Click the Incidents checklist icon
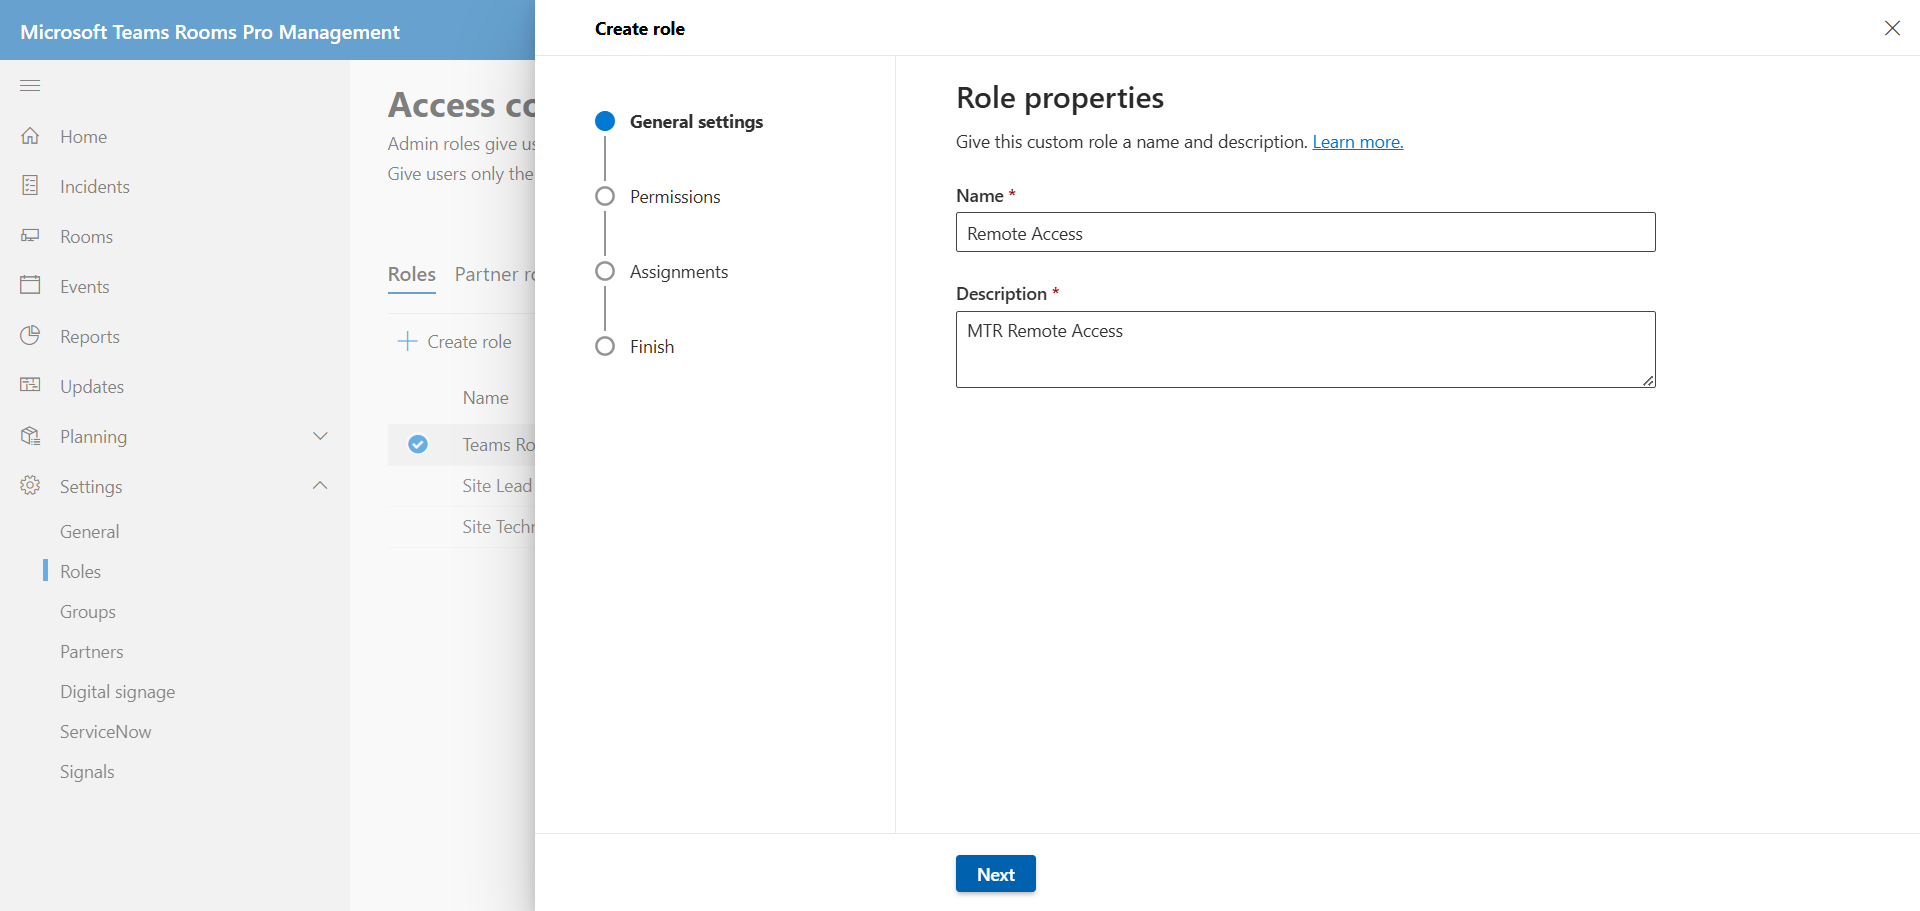The image size is (1920, 911). pos(30,186)
